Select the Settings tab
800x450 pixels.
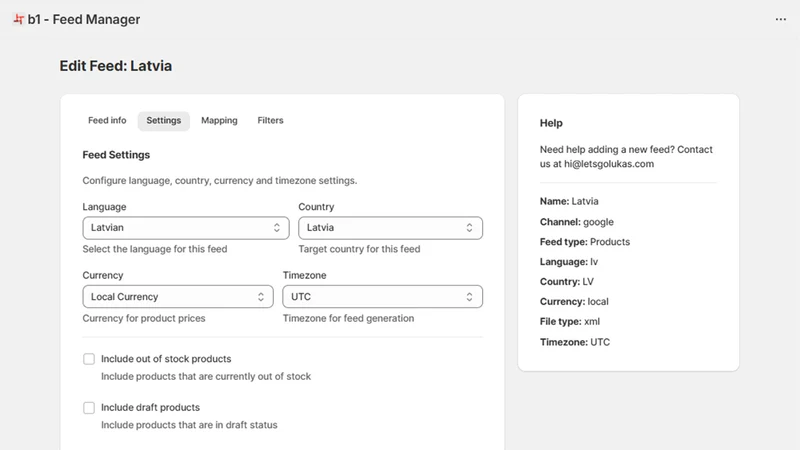click(164, 120)
